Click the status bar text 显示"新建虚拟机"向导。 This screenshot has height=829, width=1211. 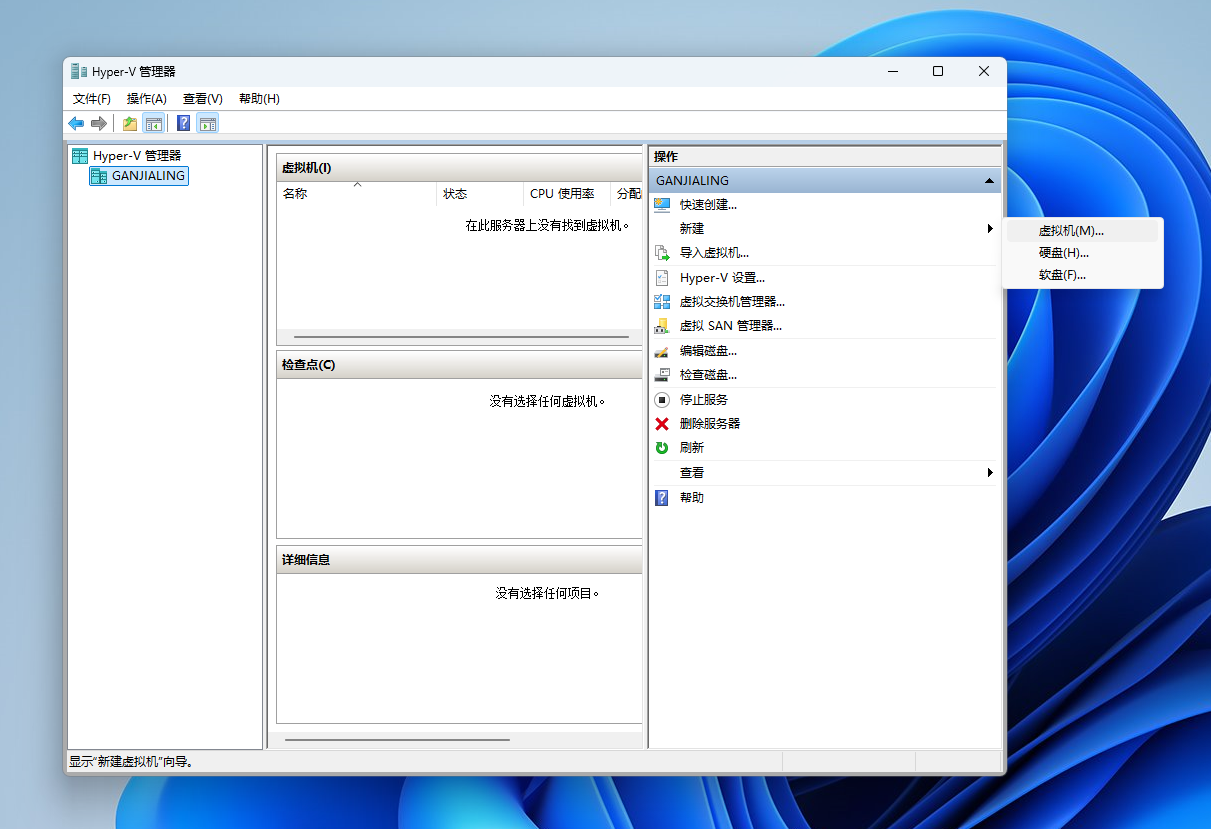(131, 762)
